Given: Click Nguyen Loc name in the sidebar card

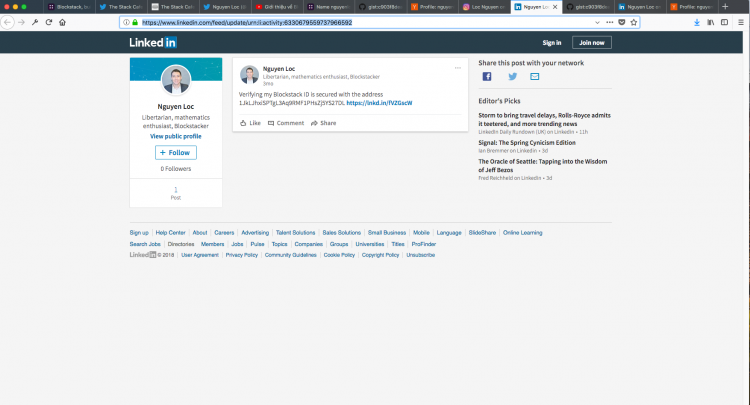Looking at the screenshot, I should 176,107.
